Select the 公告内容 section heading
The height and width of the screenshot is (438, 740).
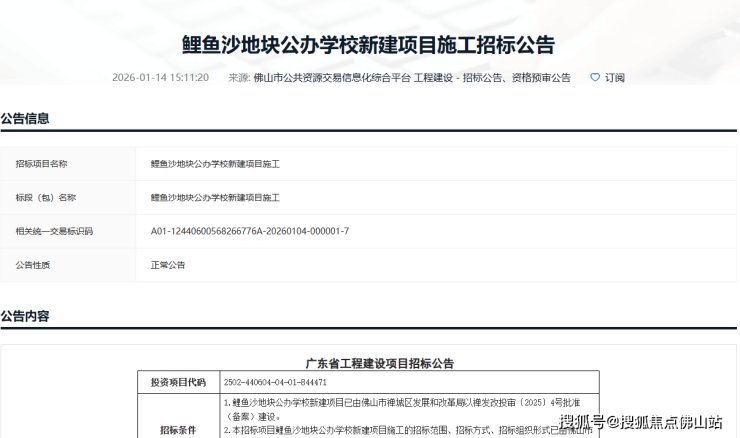(25, 316)
